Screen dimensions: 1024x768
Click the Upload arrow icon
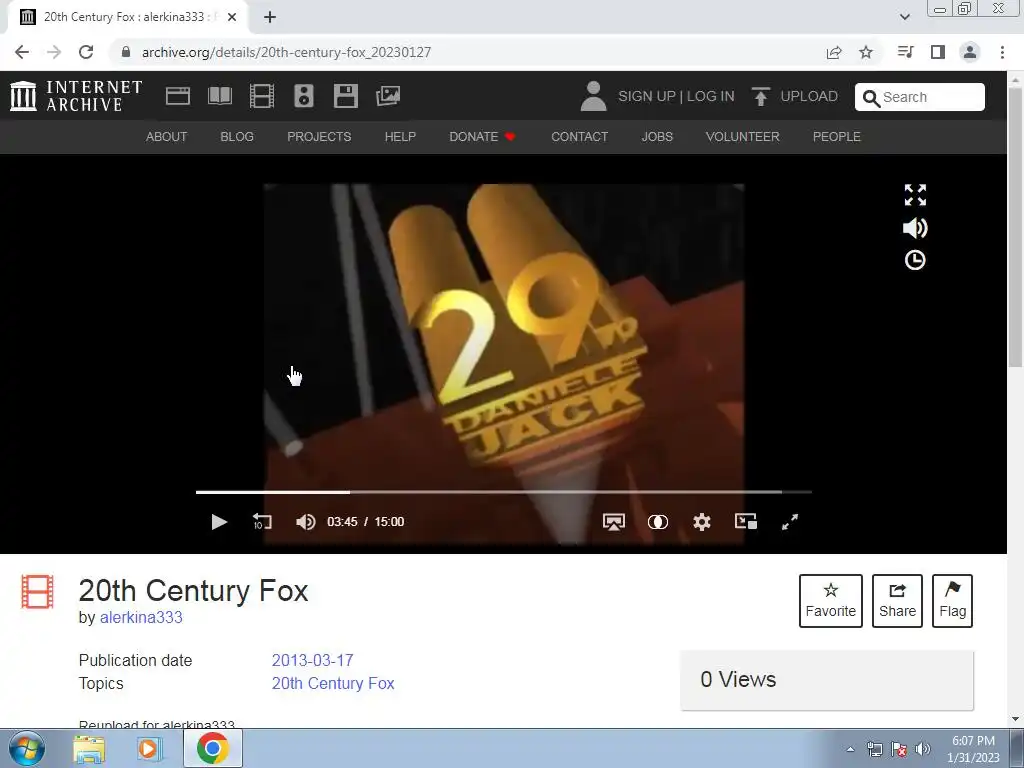[x=760, y=96]
